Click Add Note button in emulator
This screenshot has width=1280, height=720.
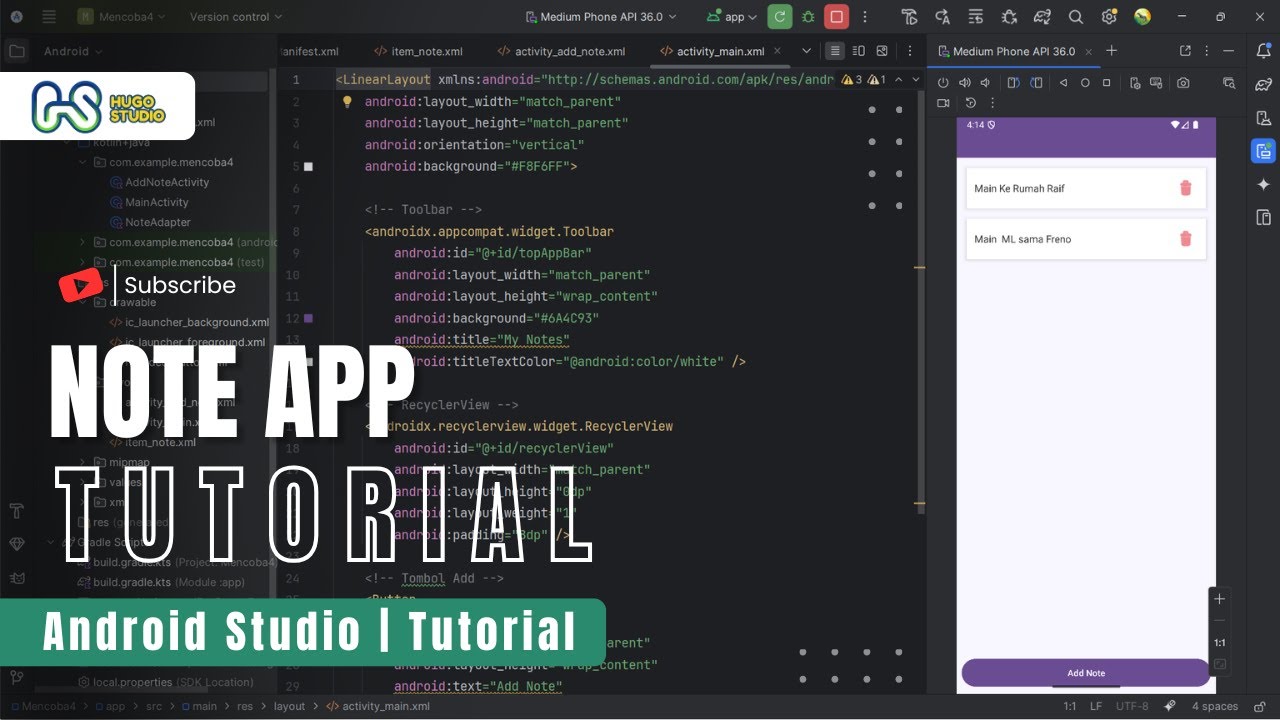coord(1086,673)
